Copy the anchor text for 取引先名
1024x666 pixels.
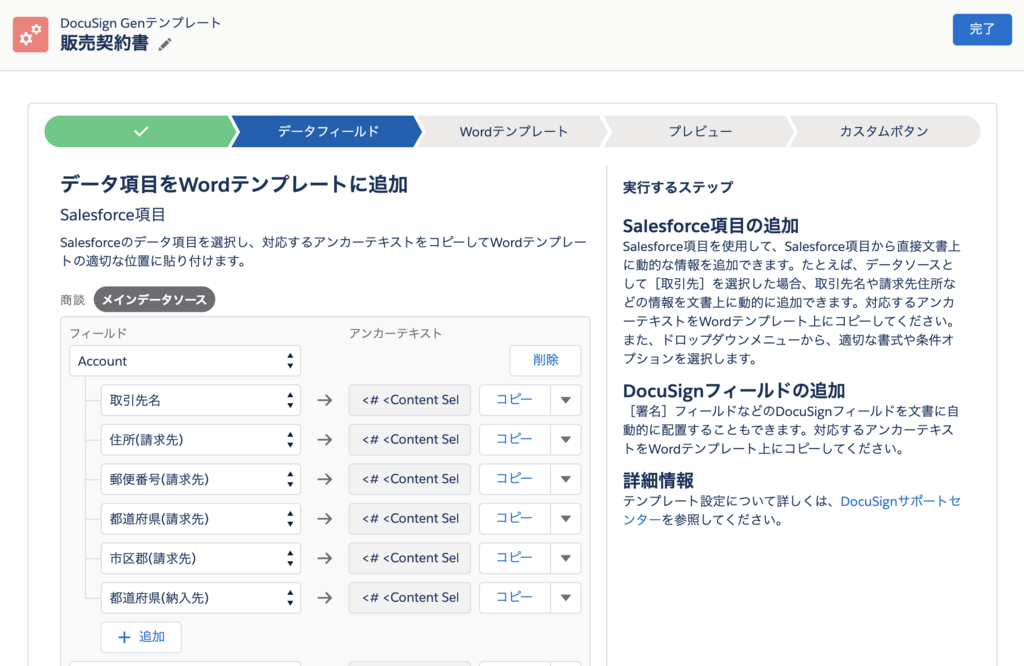pyautogui.click(x=515, y=400)
